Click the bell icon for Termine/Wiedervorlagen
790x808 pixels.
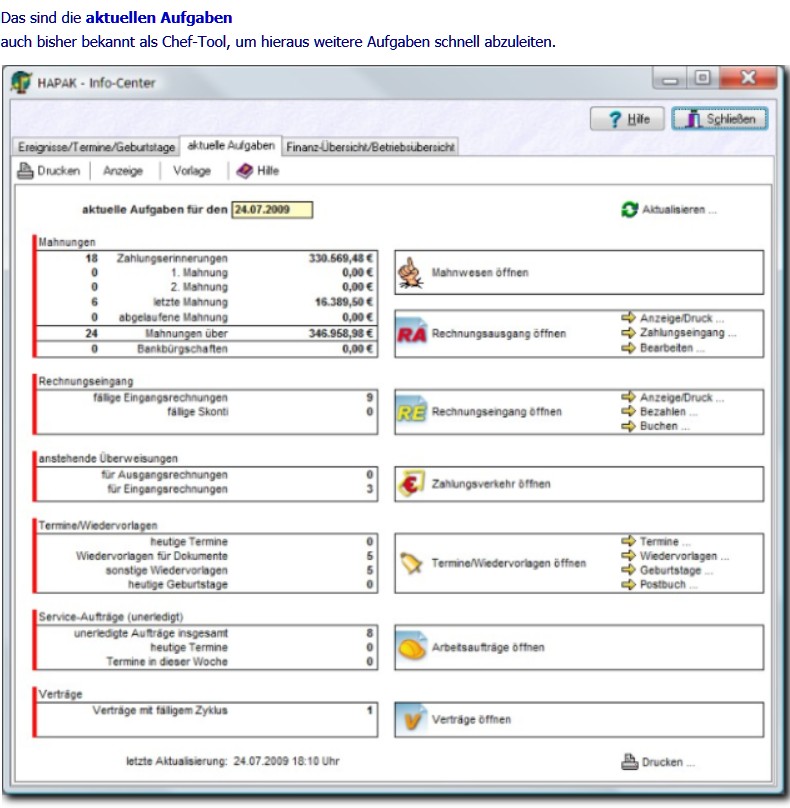[x=412, y=563]
